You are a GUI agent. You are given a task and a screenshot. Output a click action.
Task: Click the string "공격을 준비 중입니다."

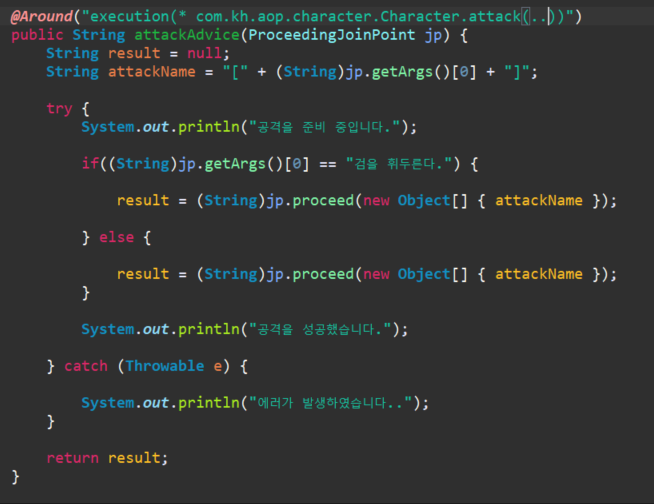[324, 127]
